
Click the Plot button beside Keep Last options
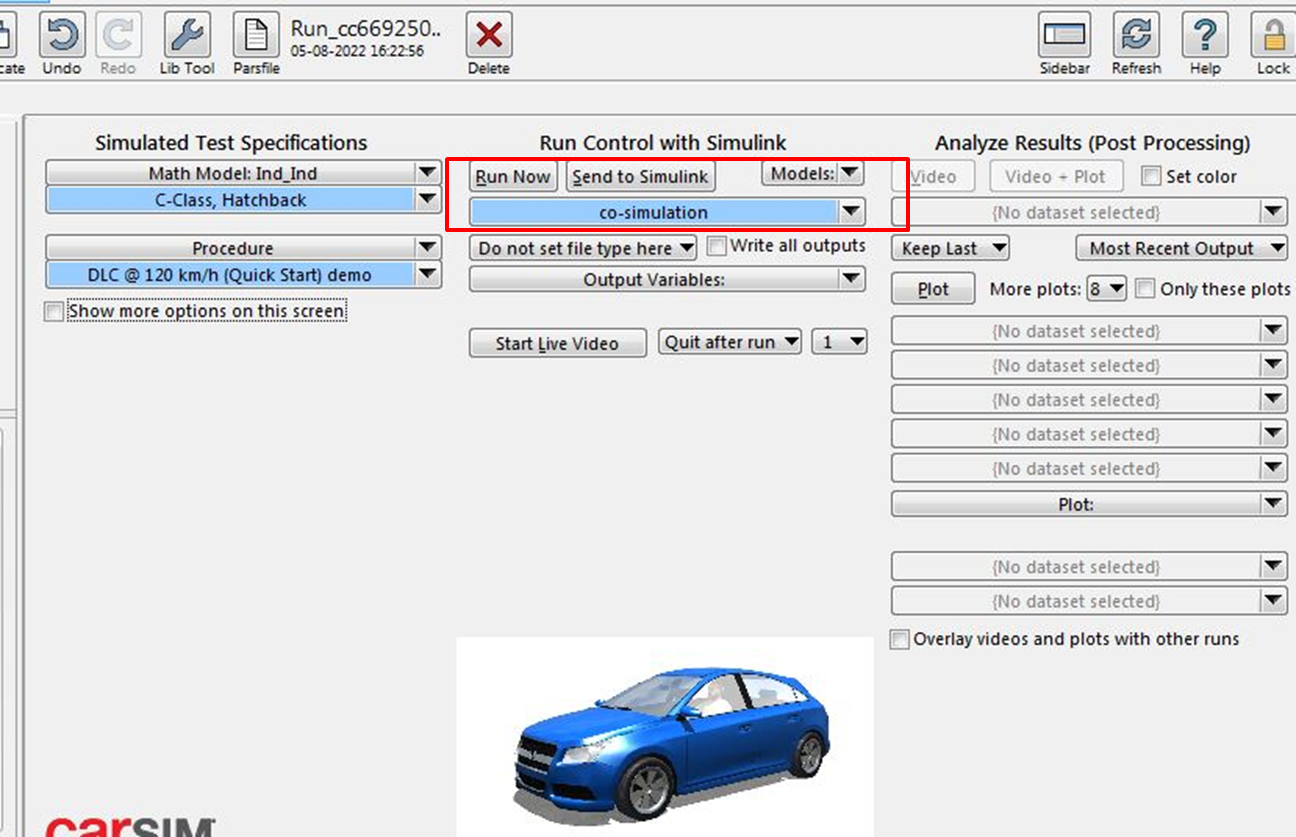pos(933,289)
